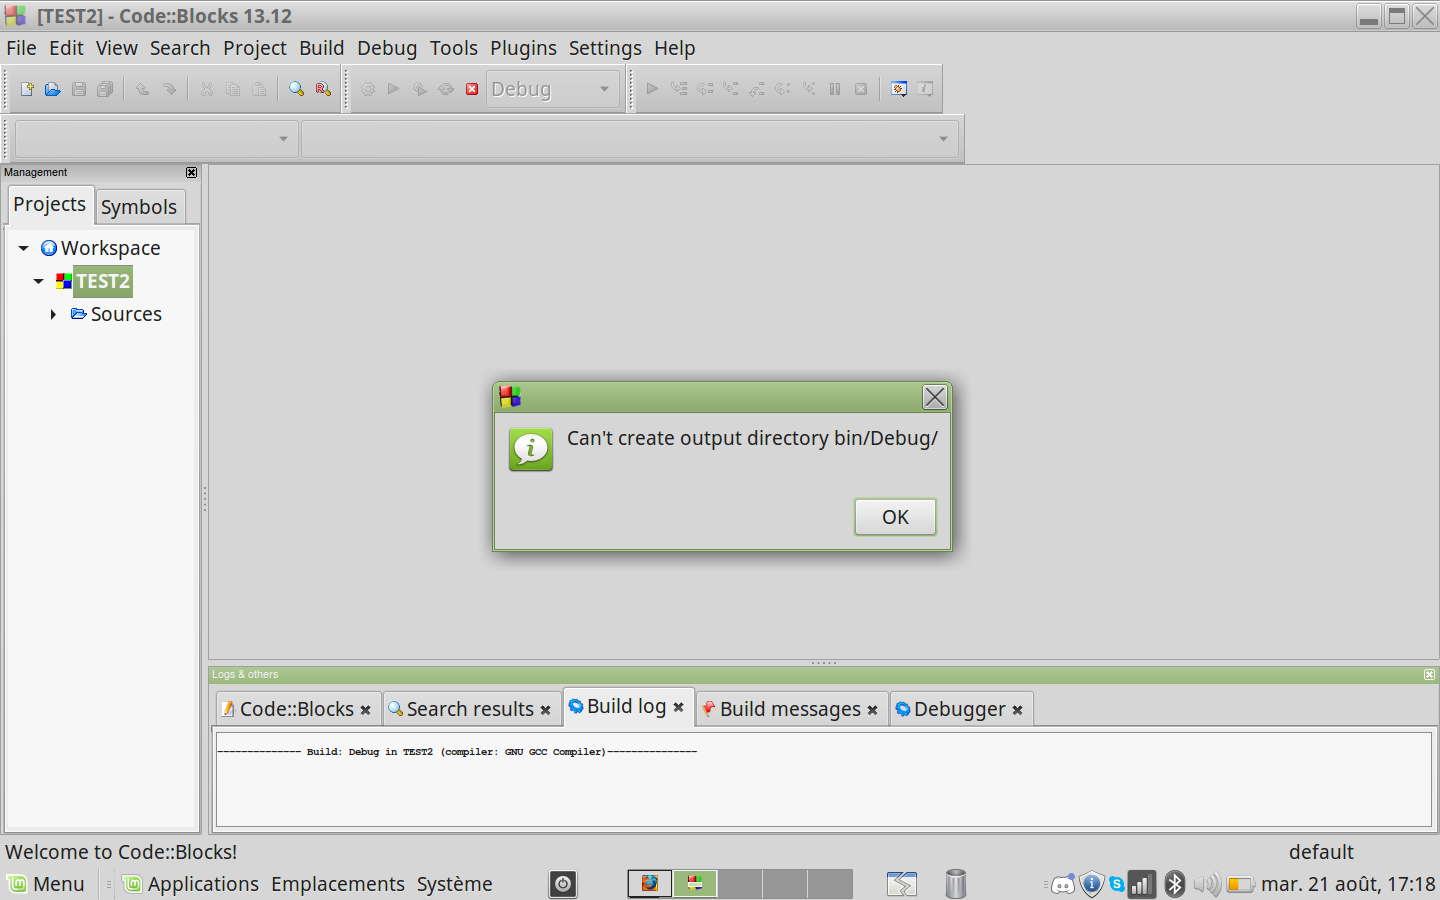Click the Open file toolbar icon

tap(53, 89)
